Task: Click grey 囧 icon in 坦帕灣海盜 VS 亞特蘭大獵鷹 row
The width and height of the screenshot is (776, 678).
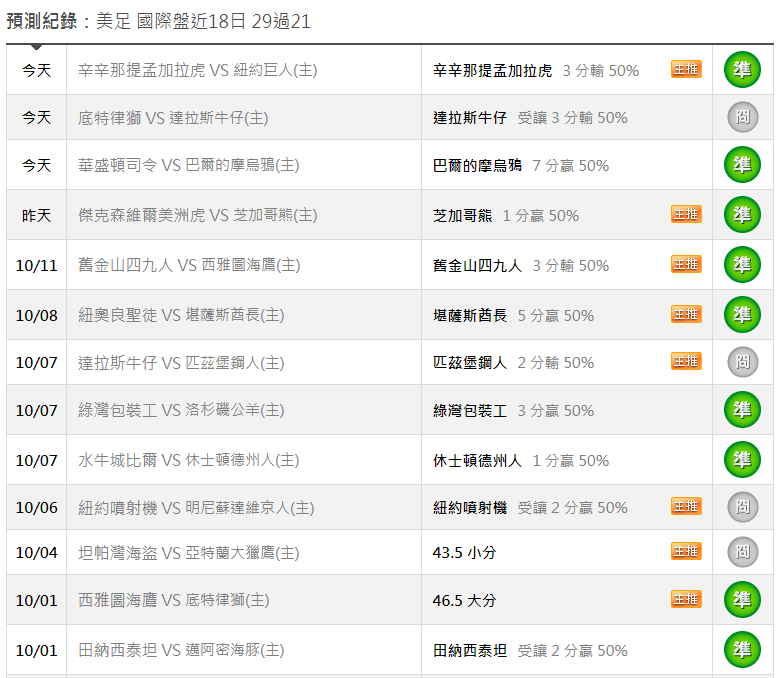Action: tap(742, 552)
